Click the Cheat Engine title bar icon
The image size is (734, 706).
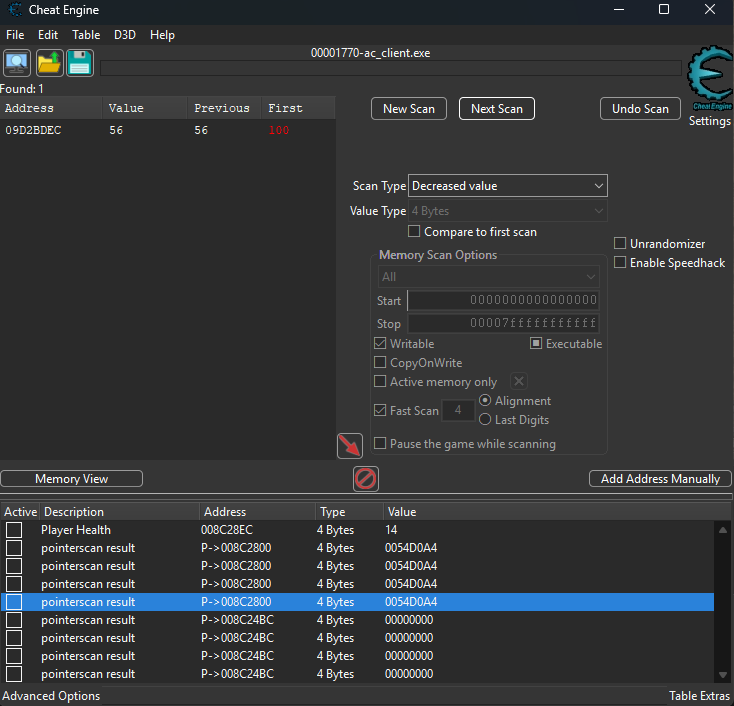point(13,10)
